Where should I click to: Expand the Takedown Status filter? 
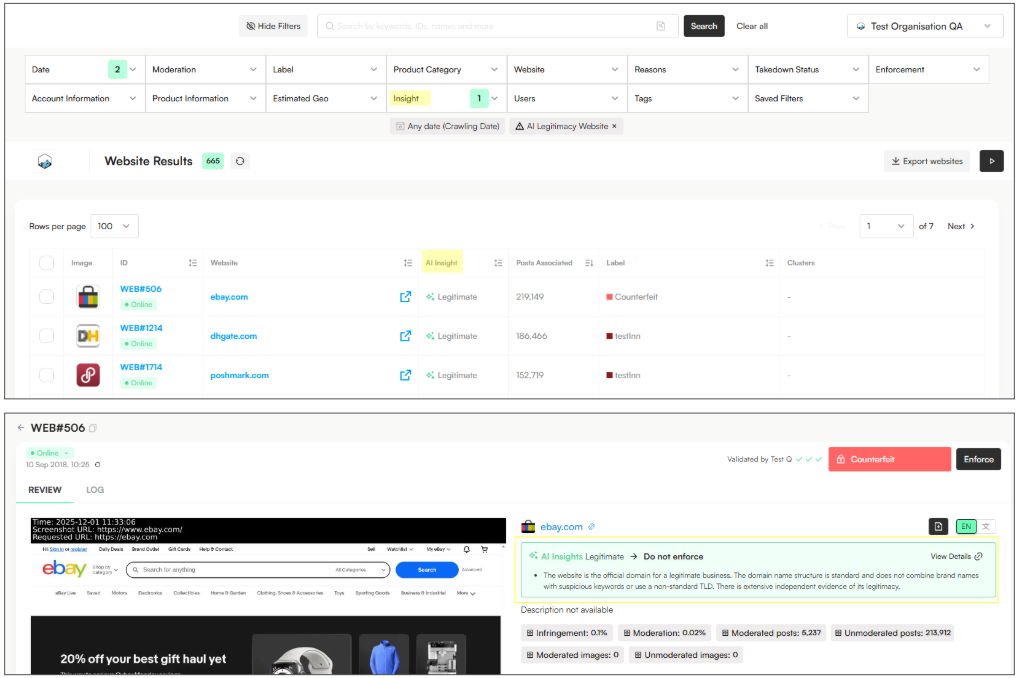pos(808,69)
